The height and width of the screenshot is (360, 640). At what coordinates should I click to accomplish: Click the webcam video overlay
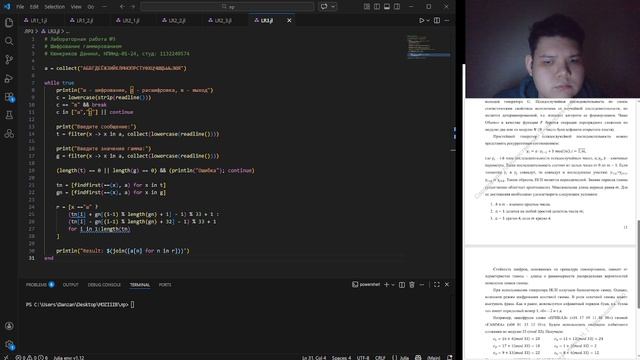pyautogui.click(x=553, y=49)
